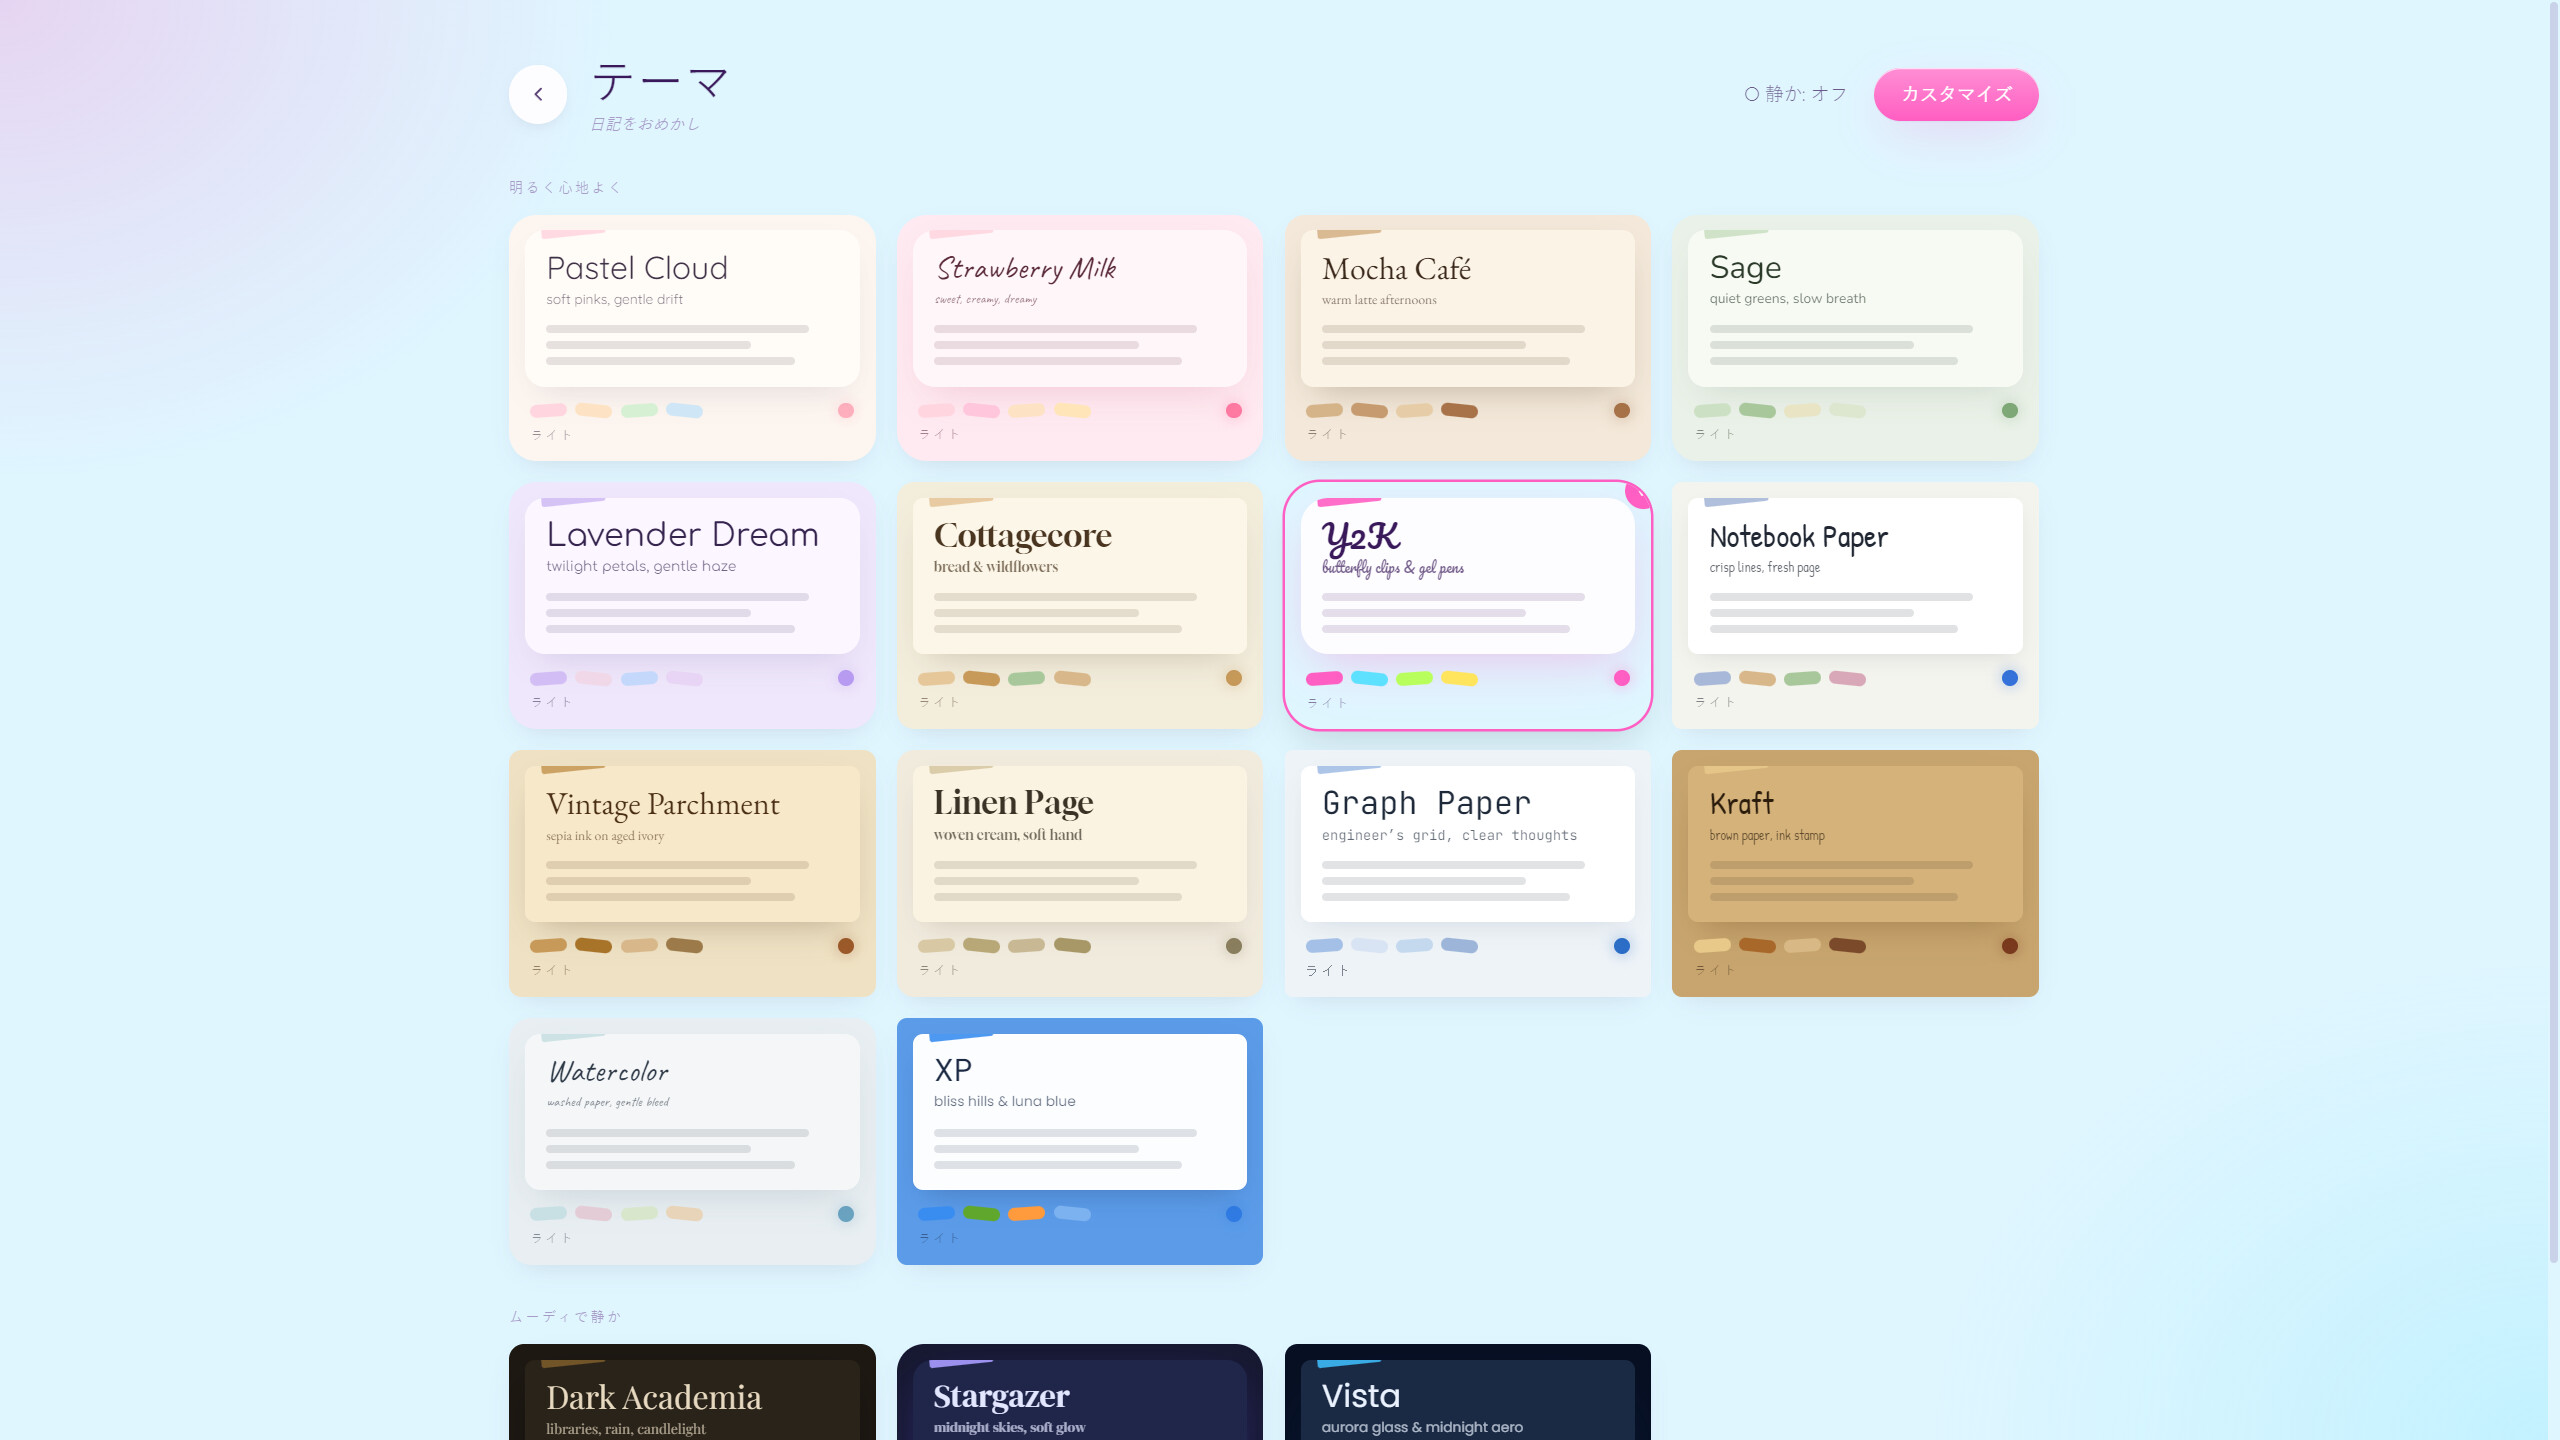Choose the Stargazer theme card
The image size is (2560, 1440).
(1080, 1392)
